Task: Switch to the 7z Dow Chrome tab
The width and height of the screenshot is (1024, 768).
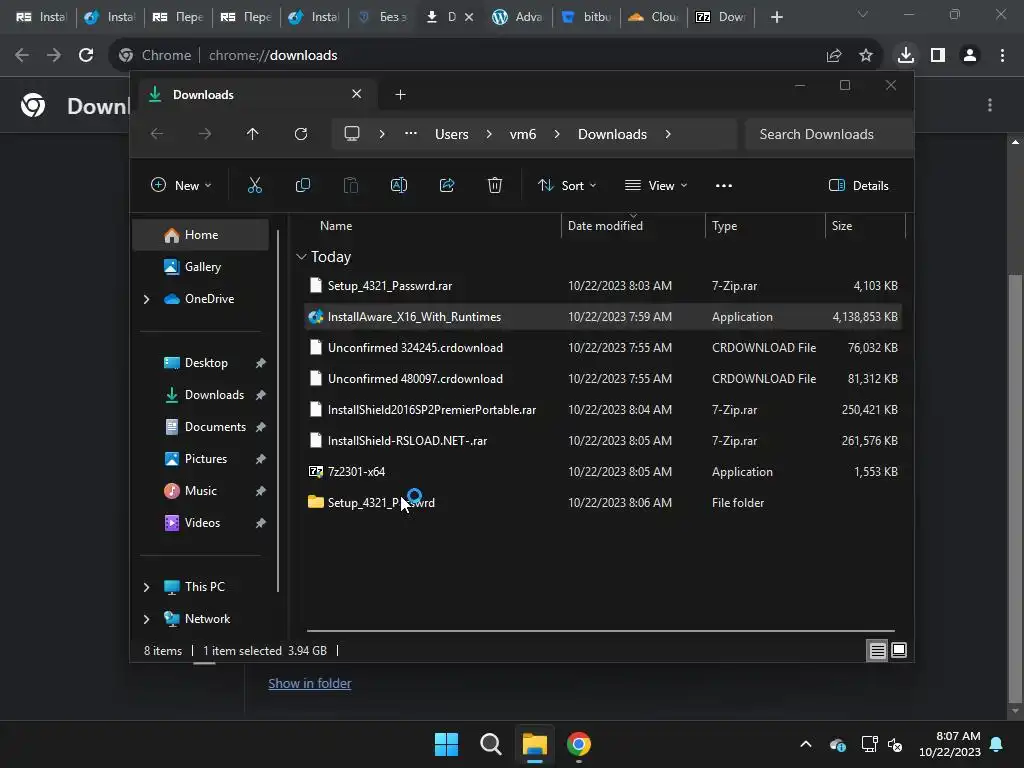Action: [721, 17]
